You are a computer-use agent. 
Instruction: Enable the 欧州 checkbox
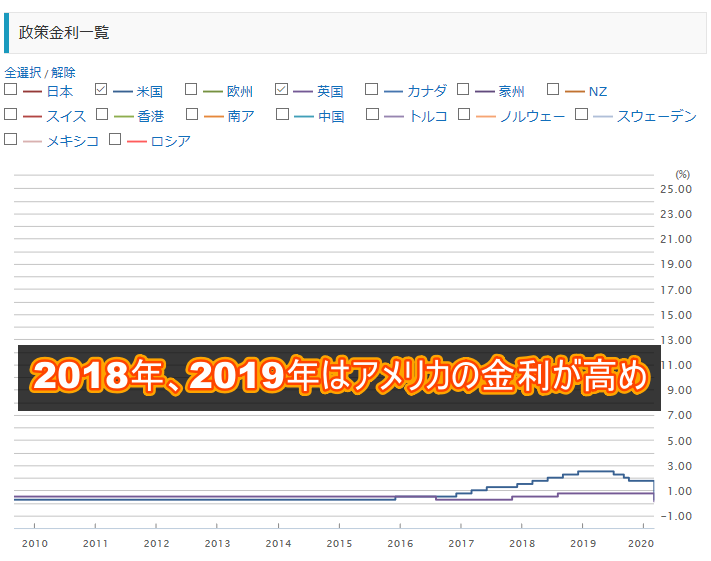[191, 89]
